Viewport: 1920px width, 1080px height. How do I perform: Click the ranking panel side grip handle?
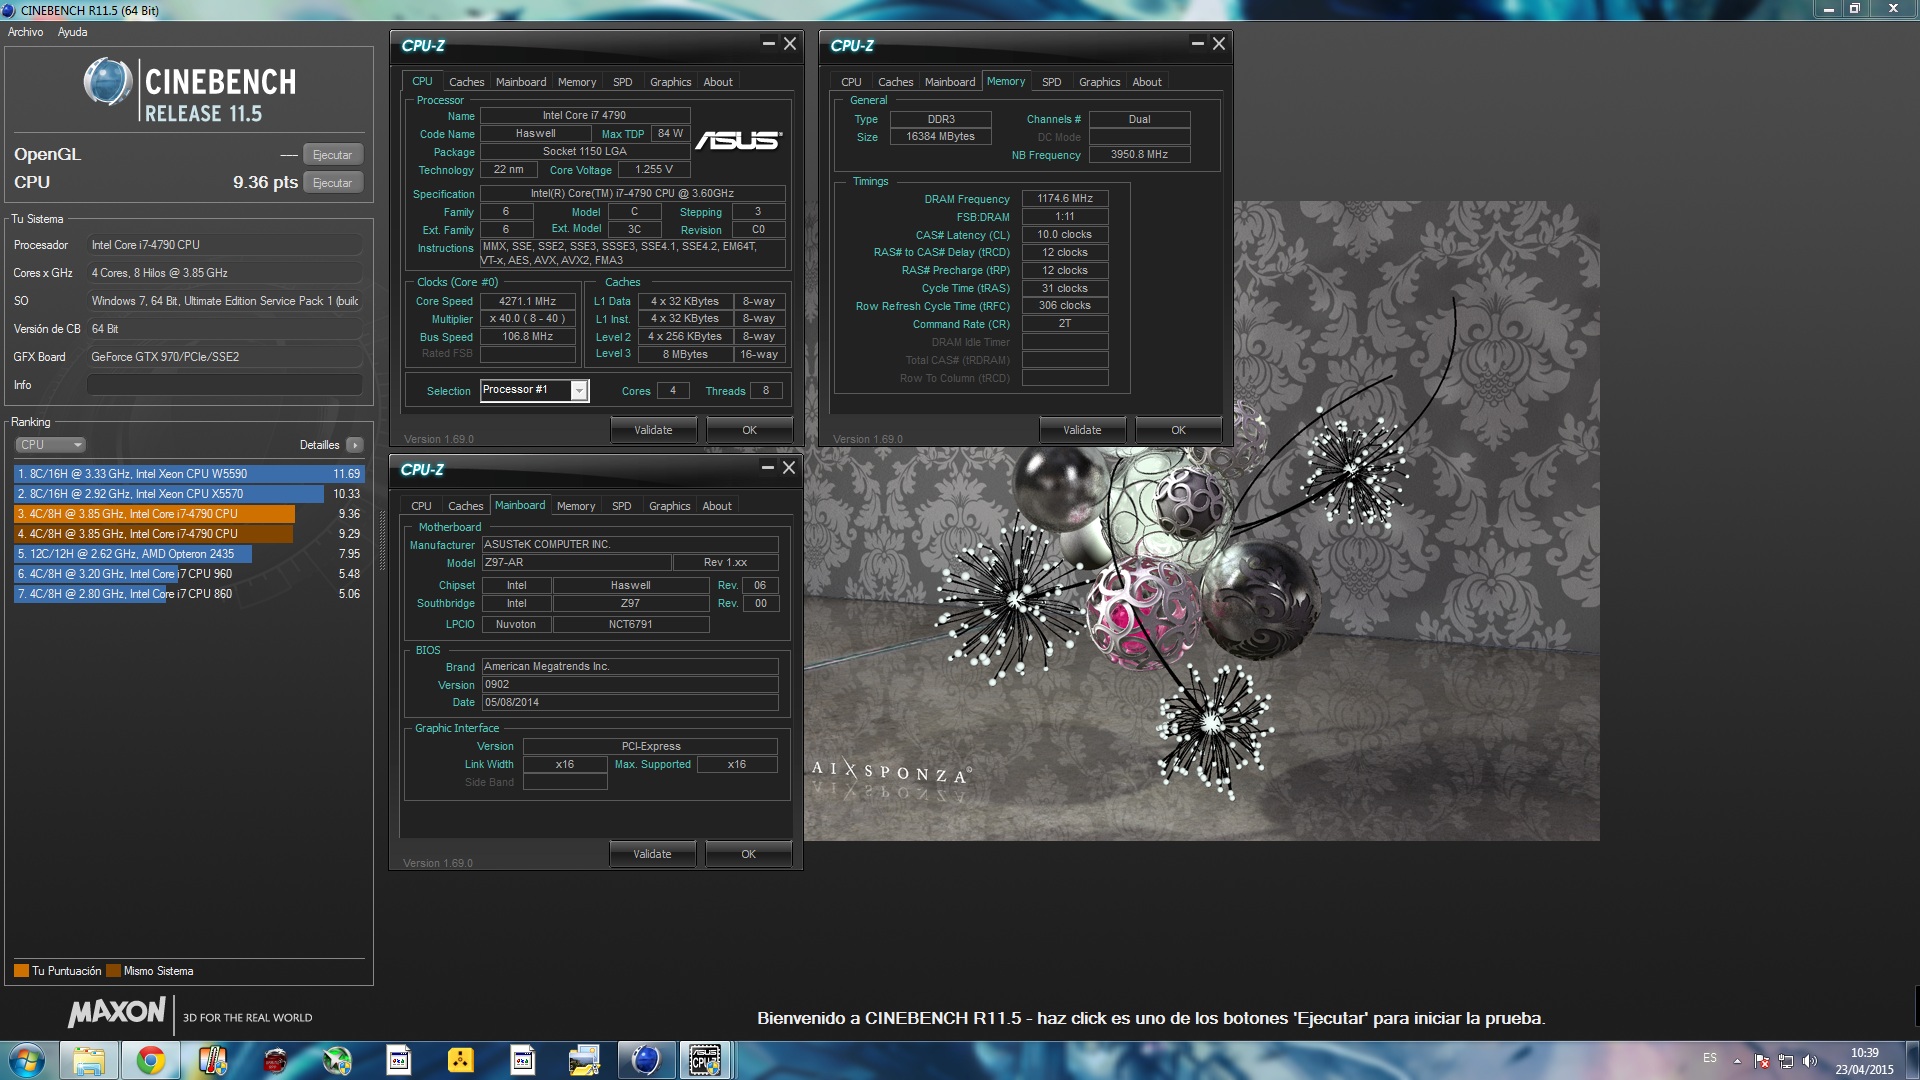click(381, 540)
